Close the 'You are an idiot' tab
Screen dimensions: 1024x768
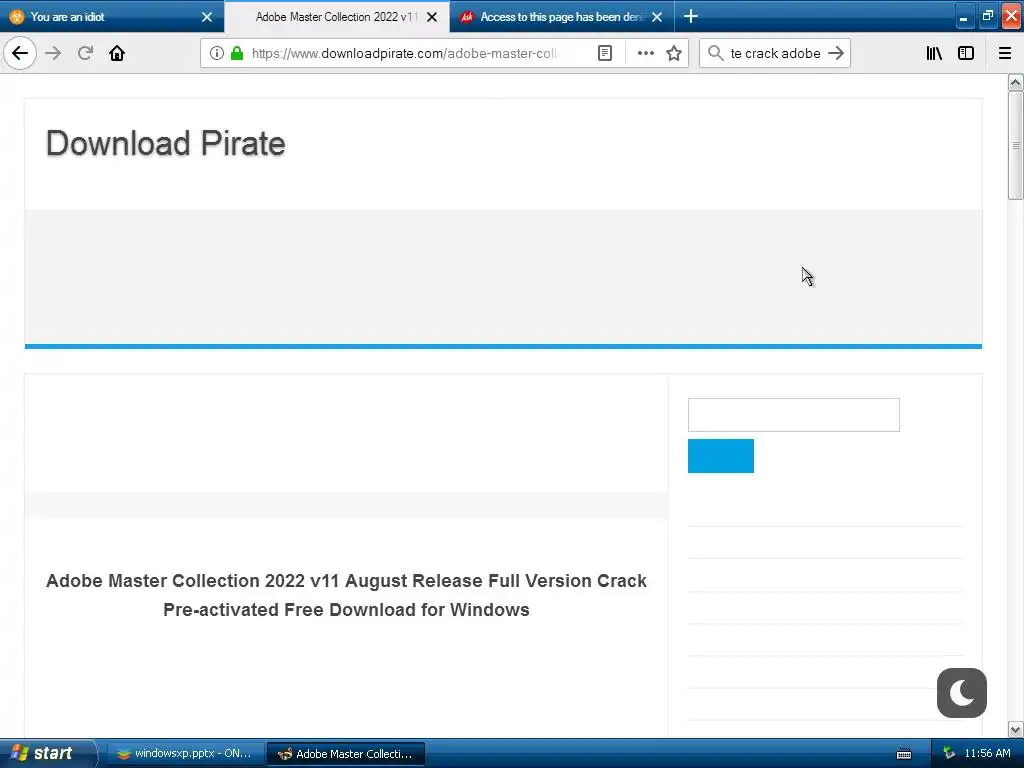[x=207, y=17]
